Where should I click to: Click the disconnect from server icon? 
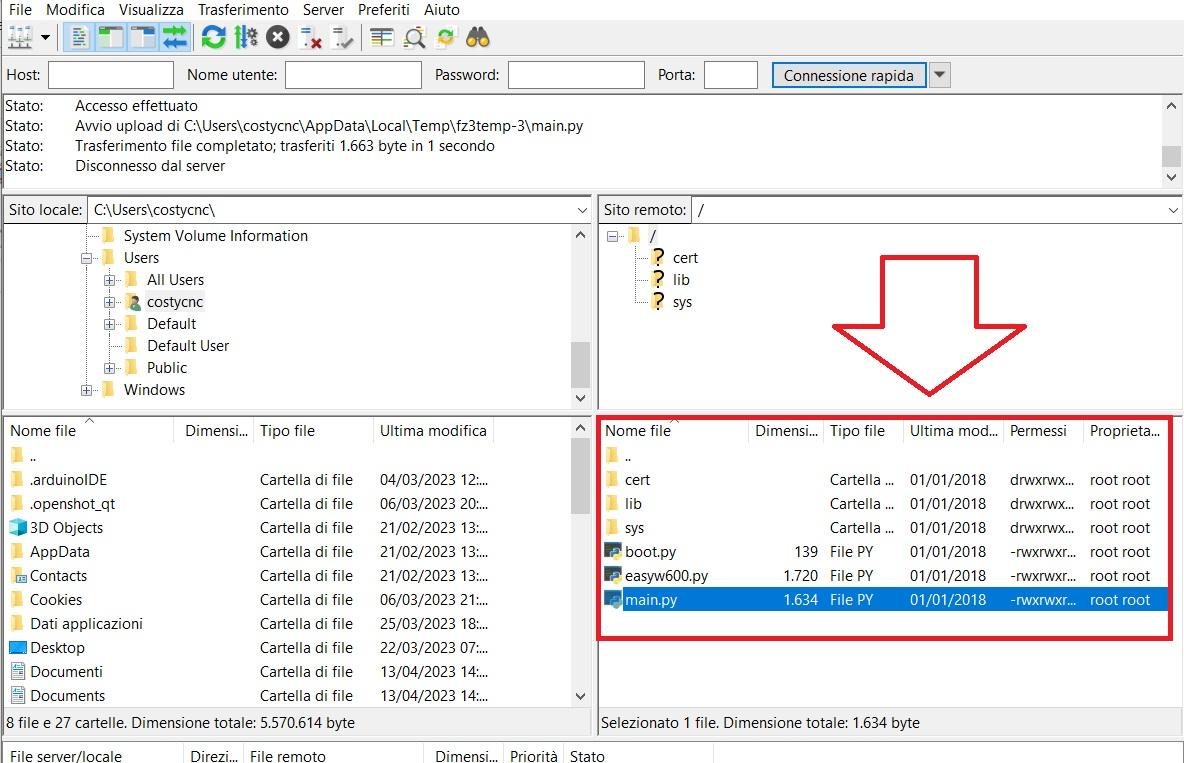click(310, 37)
